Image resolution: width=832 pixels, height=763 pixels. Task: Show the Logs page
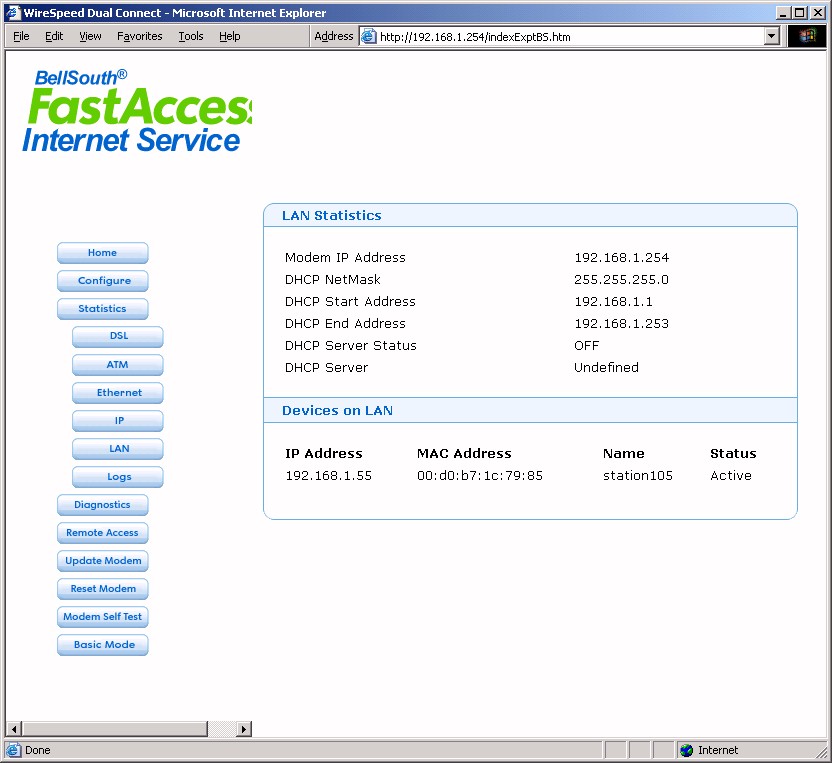[x=118, y=477]
